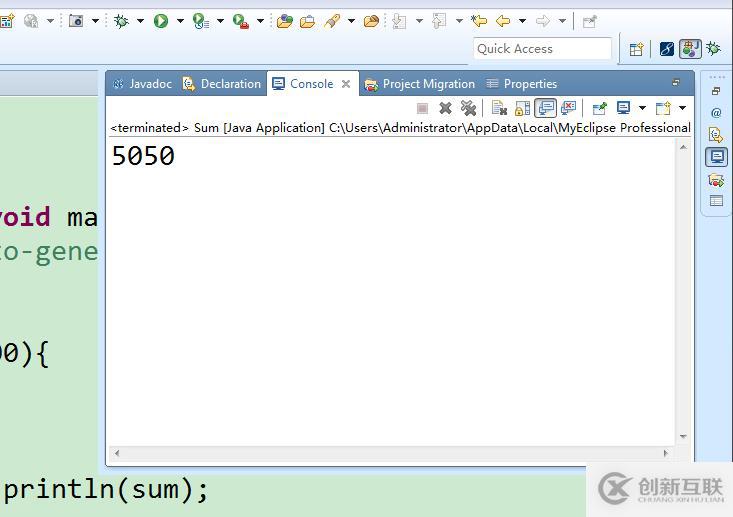The image size is (733, 517).
Task: Click the green Run button in toolbar
Action: [161, 21]
